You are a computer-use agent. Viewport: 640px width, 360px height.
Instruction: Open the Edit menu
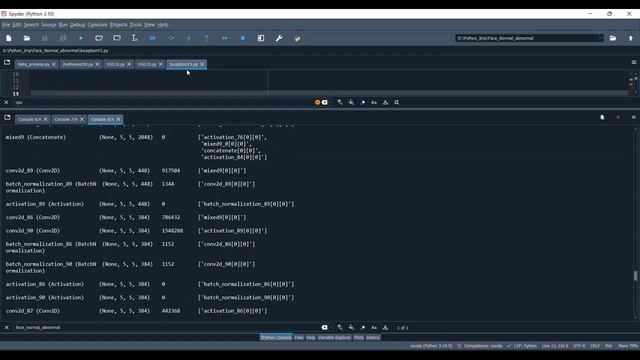click(17, 25)
